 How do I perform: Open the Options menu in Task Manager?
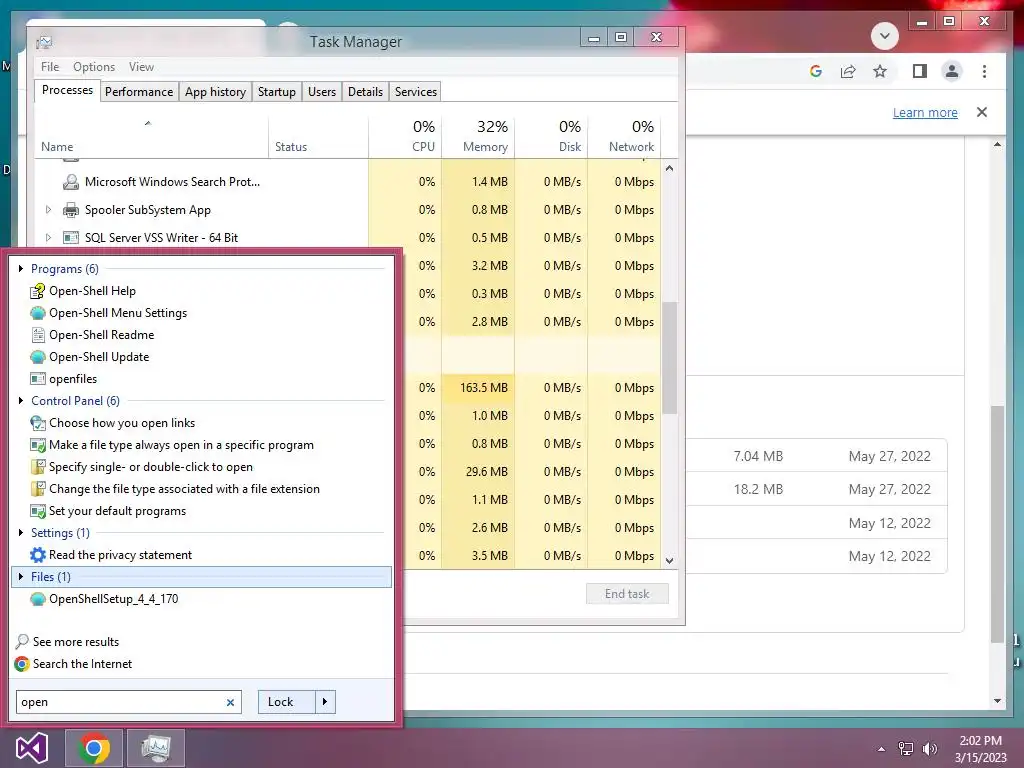coord(94,67)
